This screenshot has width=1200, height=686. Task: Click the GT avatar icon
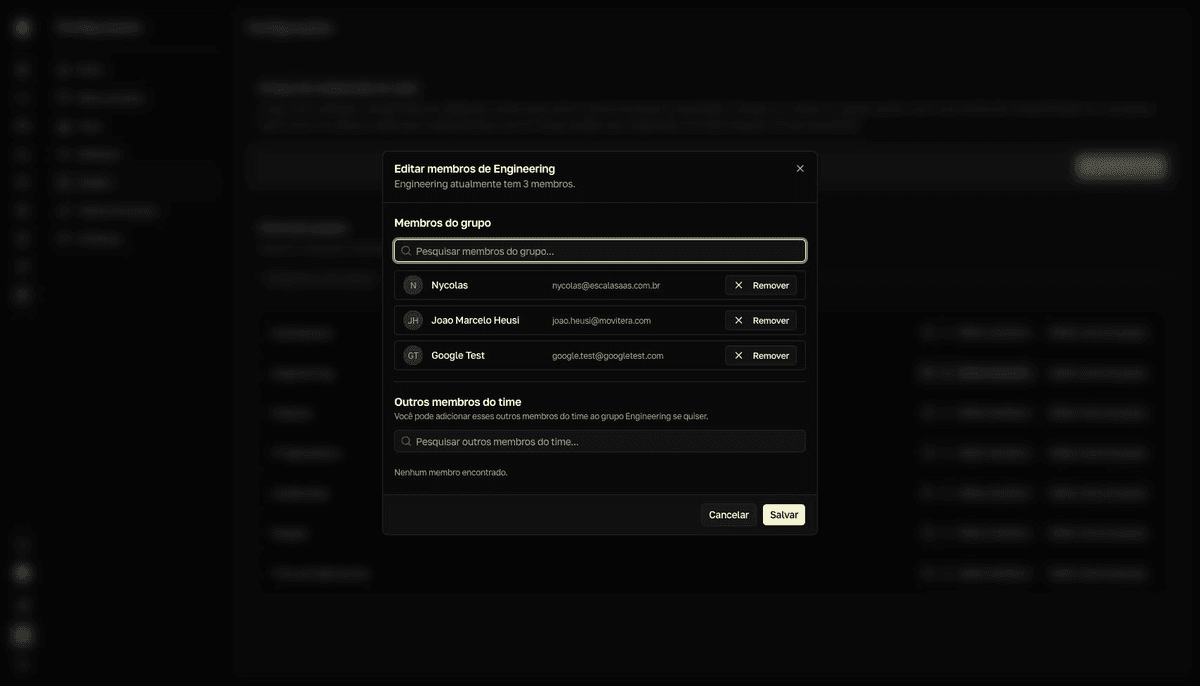pyautogui.click(x=413, y=355)
